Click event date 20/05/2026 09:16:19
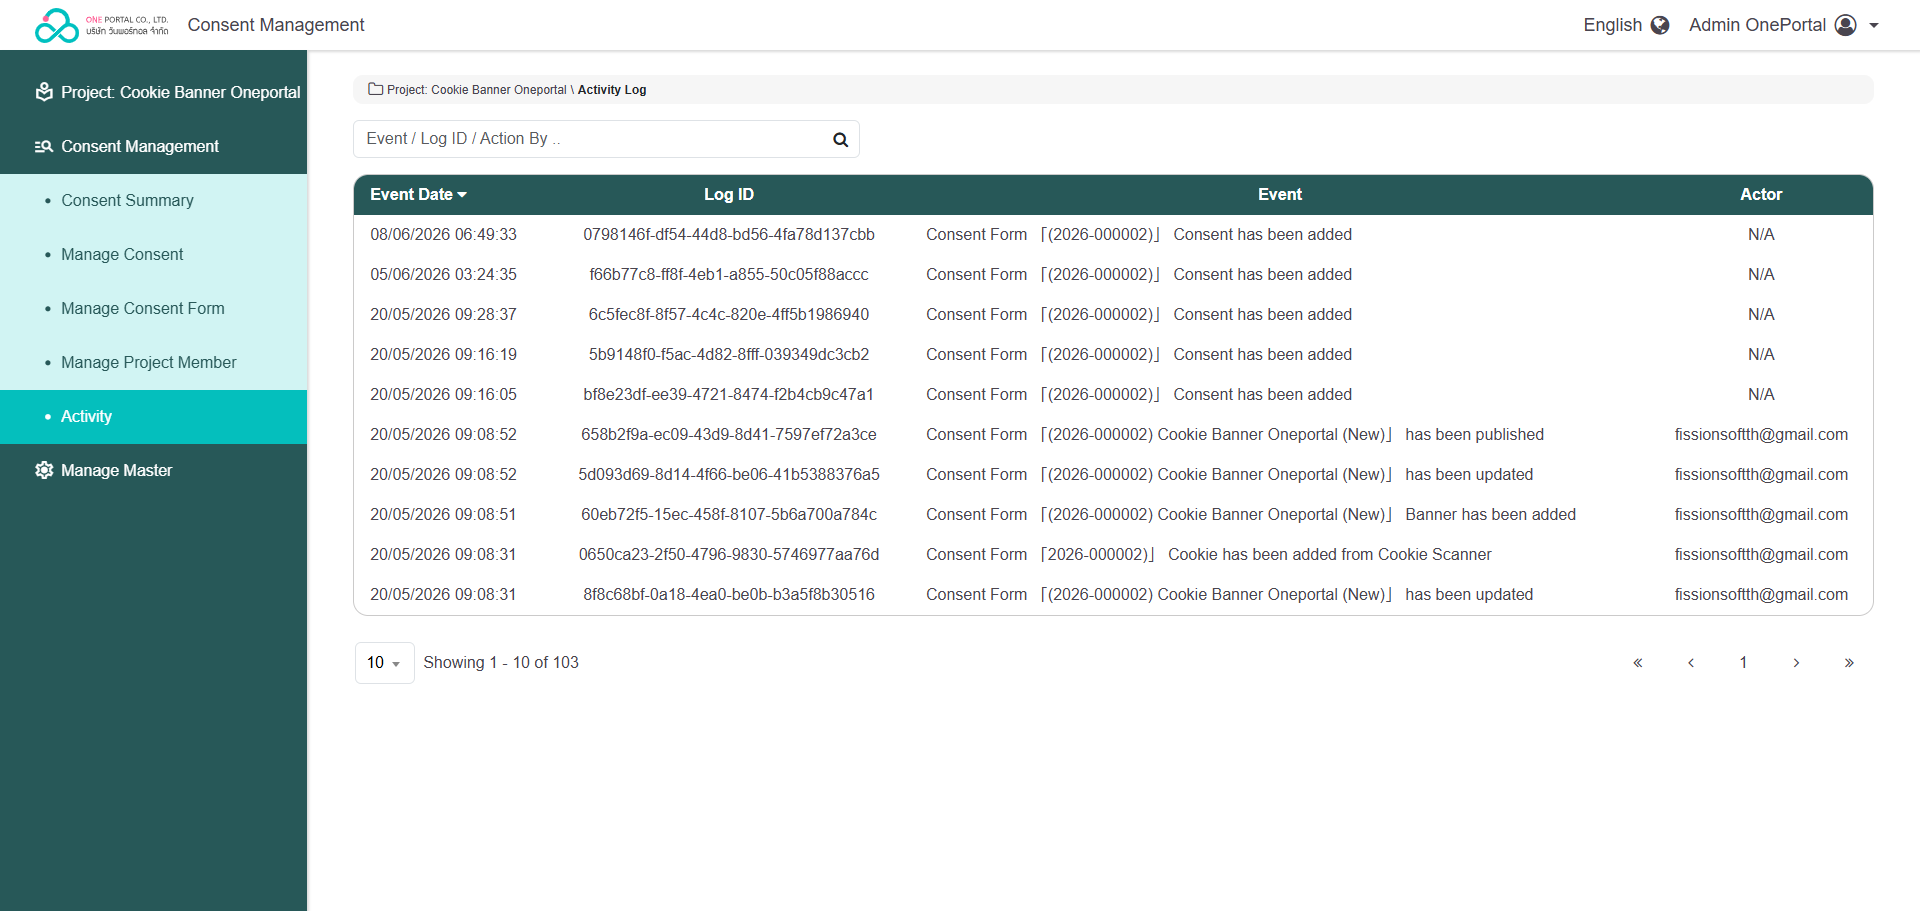 pos(443,355)
